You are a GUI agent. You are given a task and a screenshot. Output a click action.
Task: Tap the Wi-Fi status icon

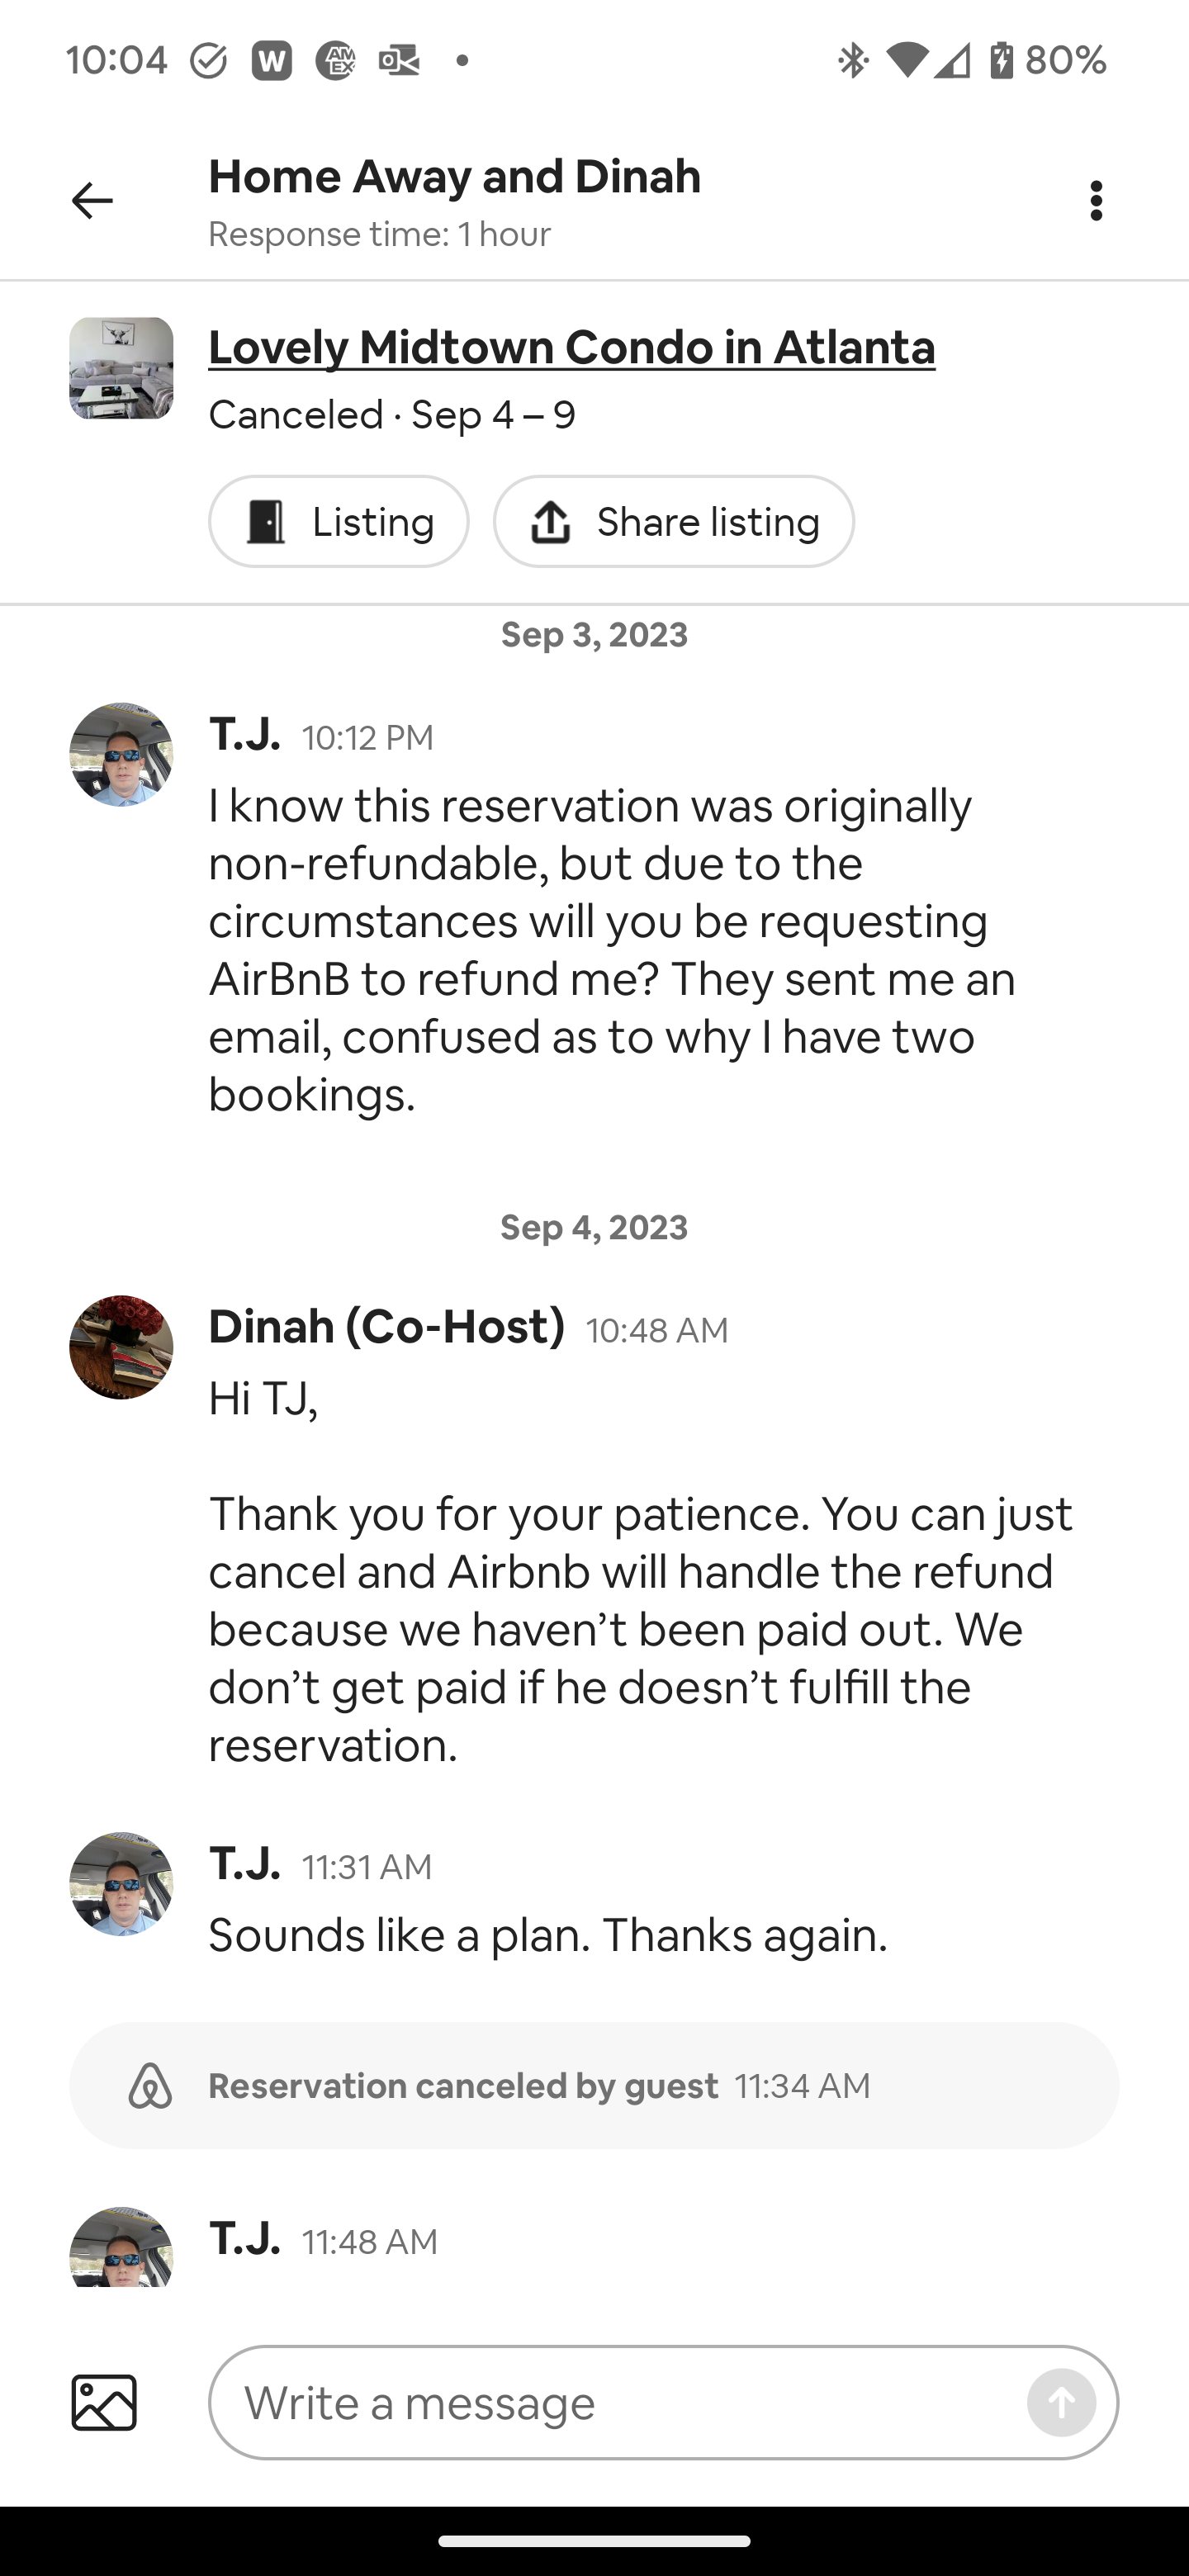pos(906,61)
